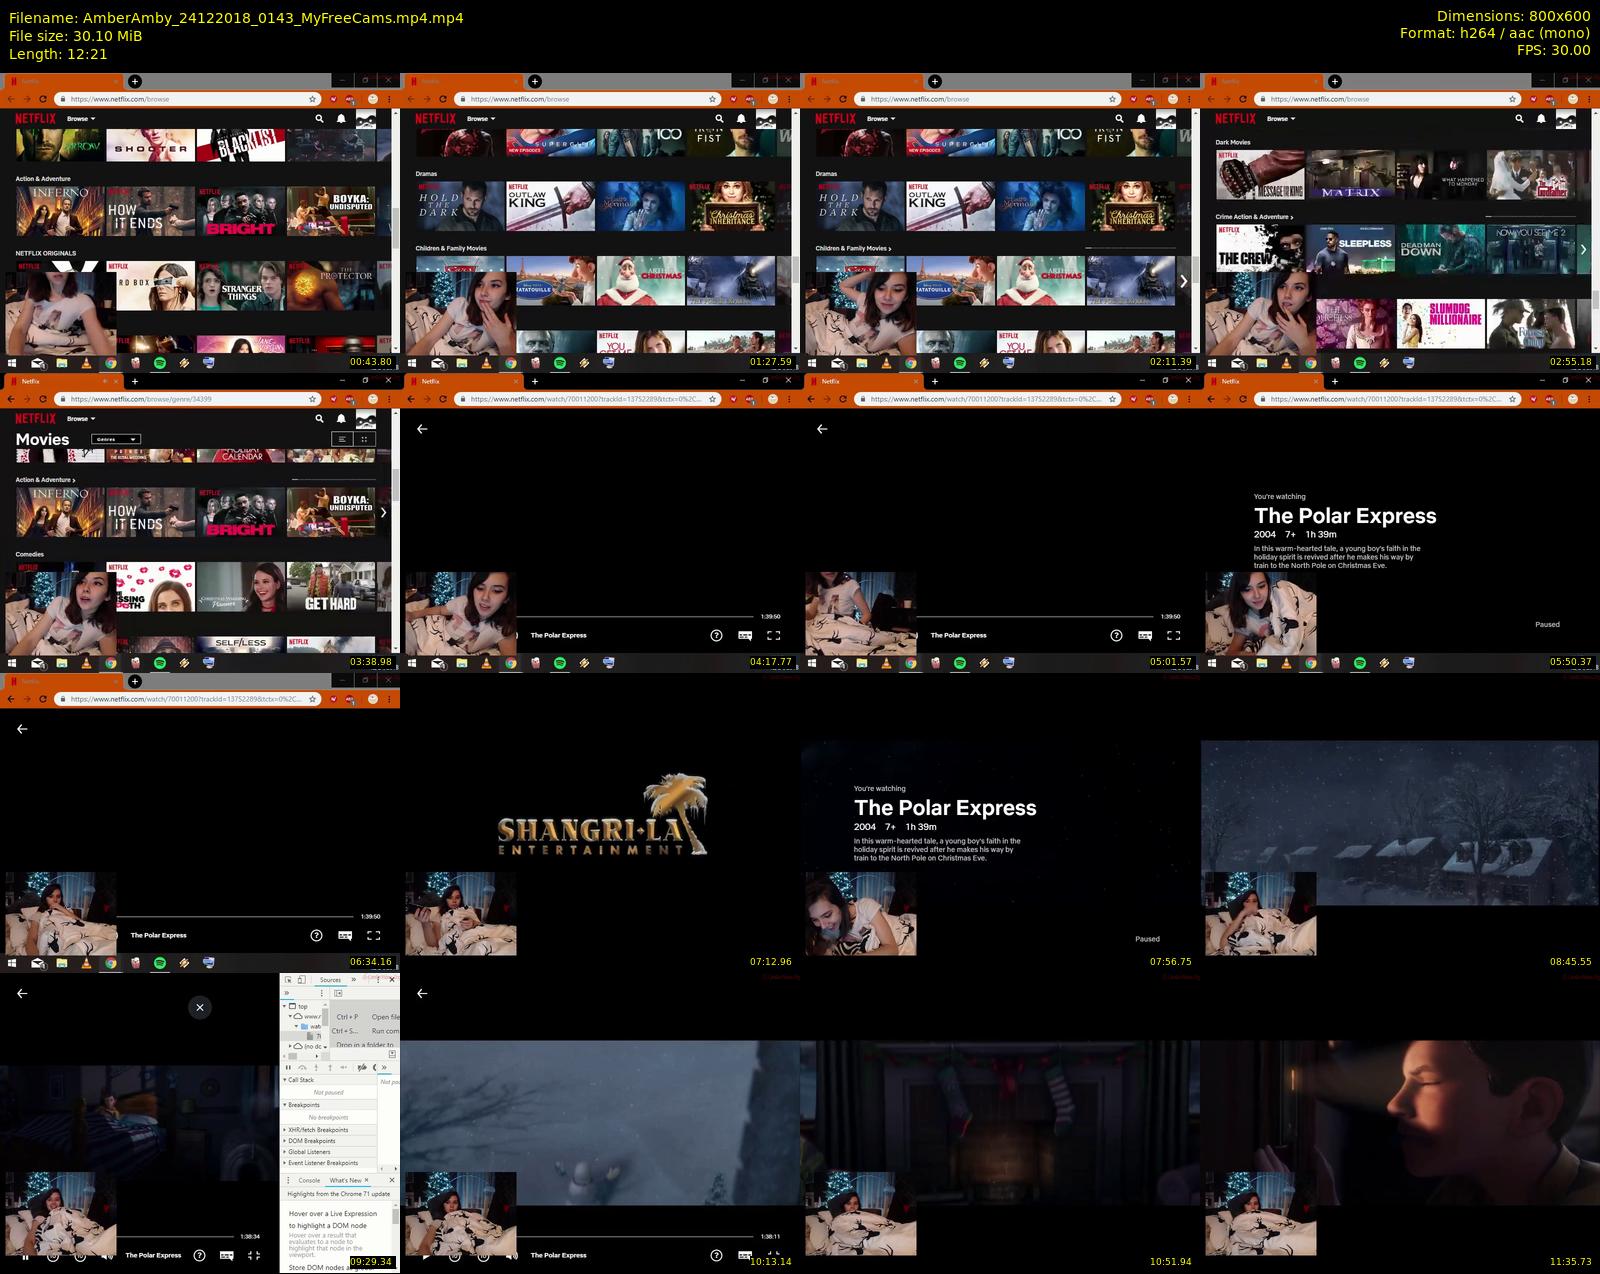Open subtitles icon in 05:01 frame player

click(1145, 635)
